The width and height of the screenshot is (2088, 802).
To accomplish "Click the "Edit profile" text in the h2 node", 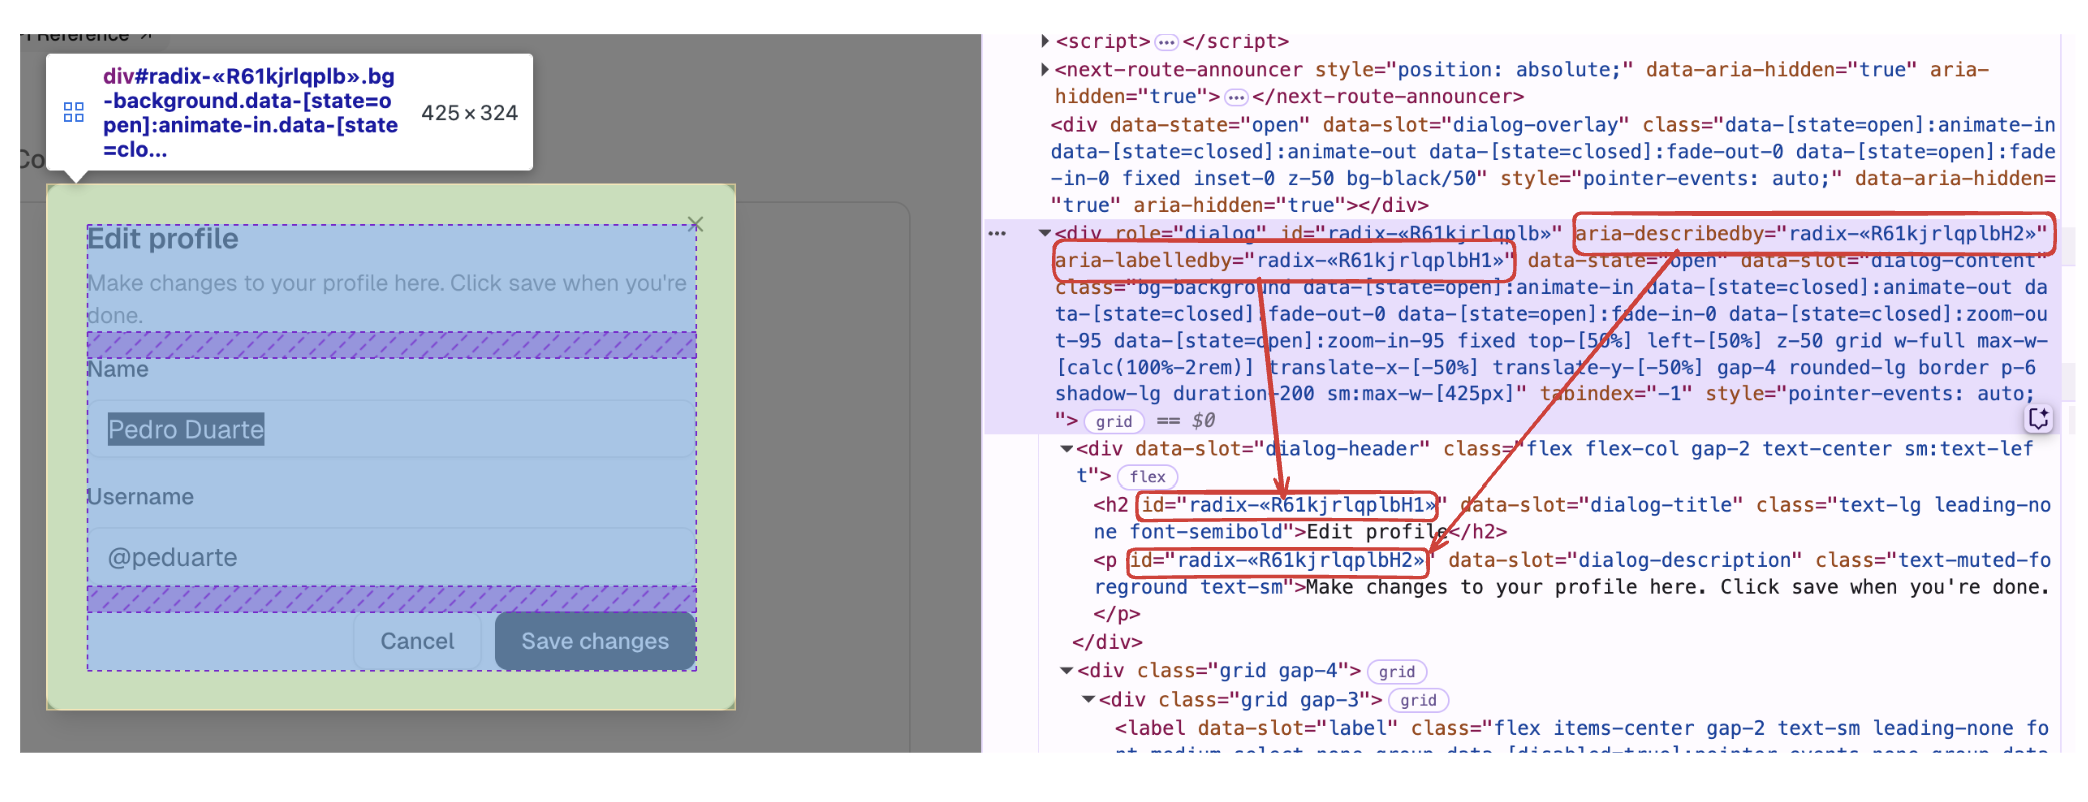I will tap(1377, 532).
